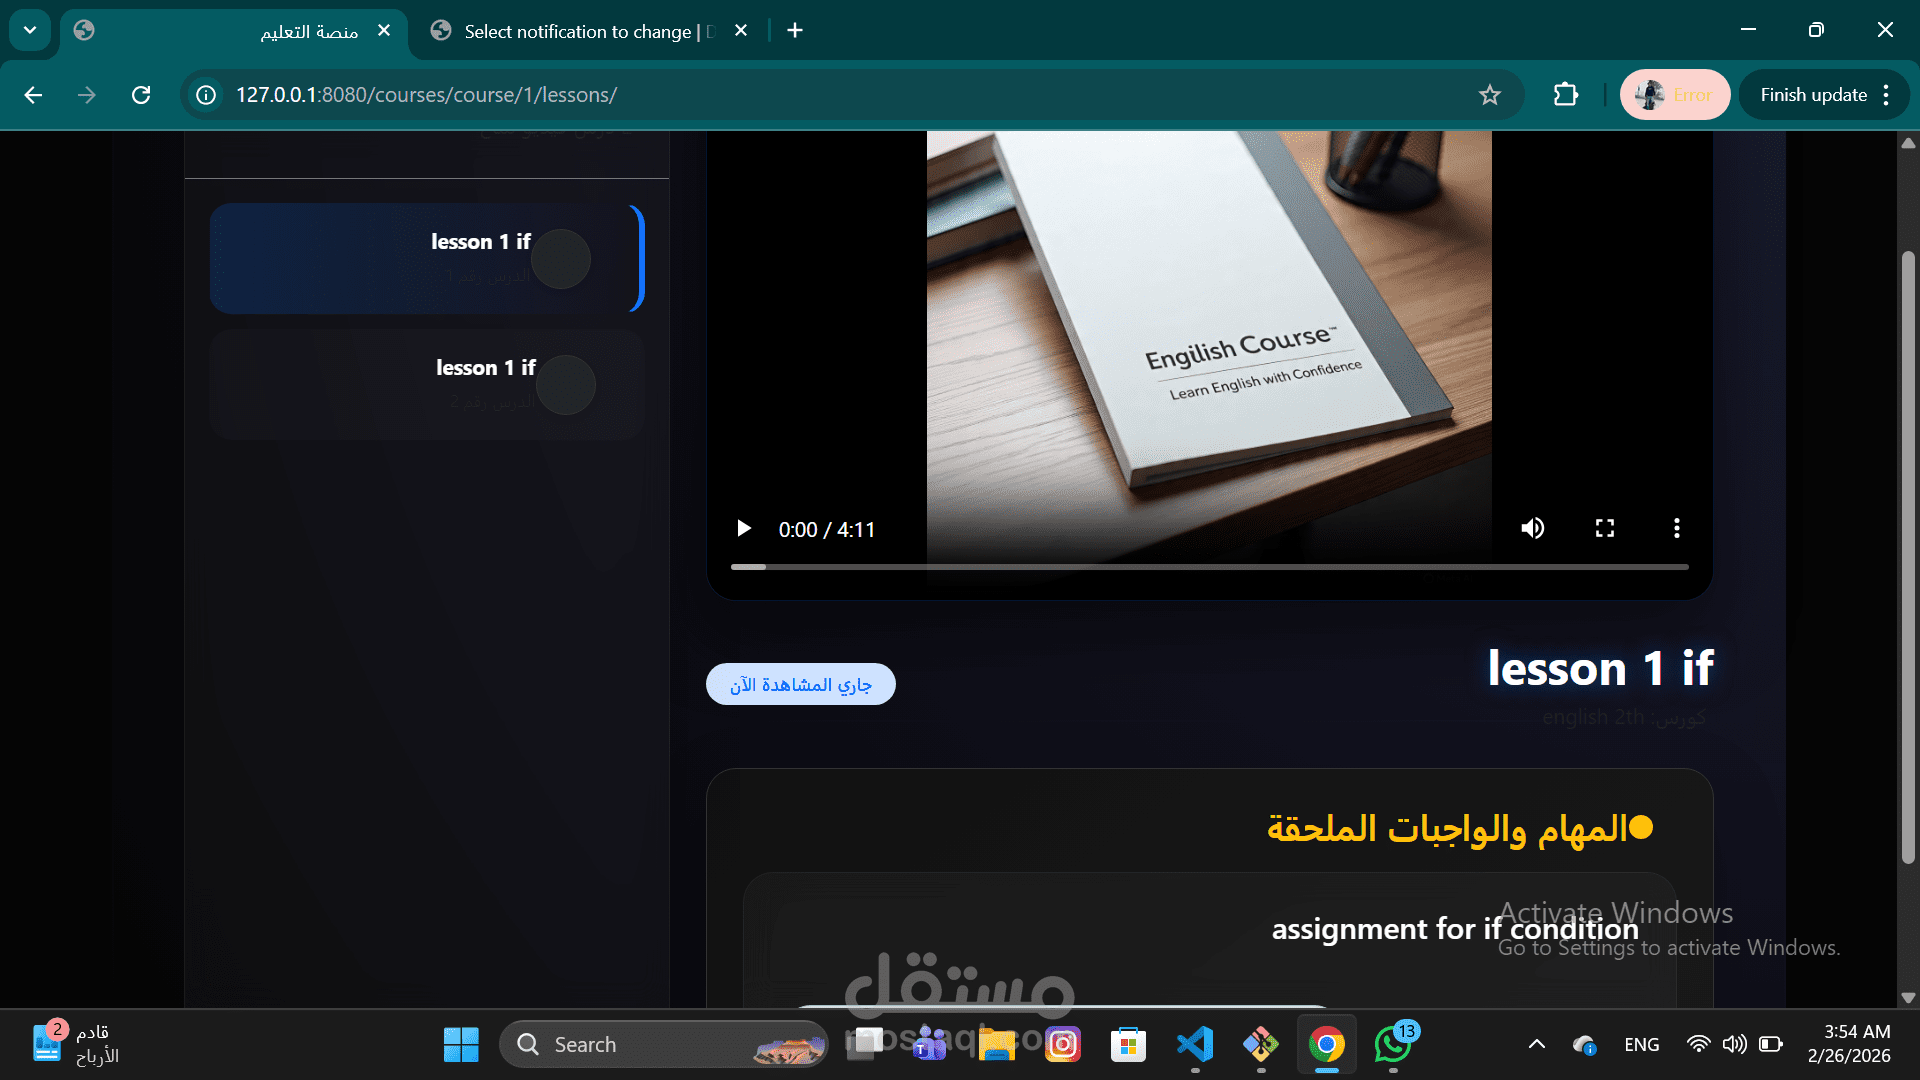The image size is (1920, 1080).
Task: Go back to previous page
Action: (x=33, y=95)
